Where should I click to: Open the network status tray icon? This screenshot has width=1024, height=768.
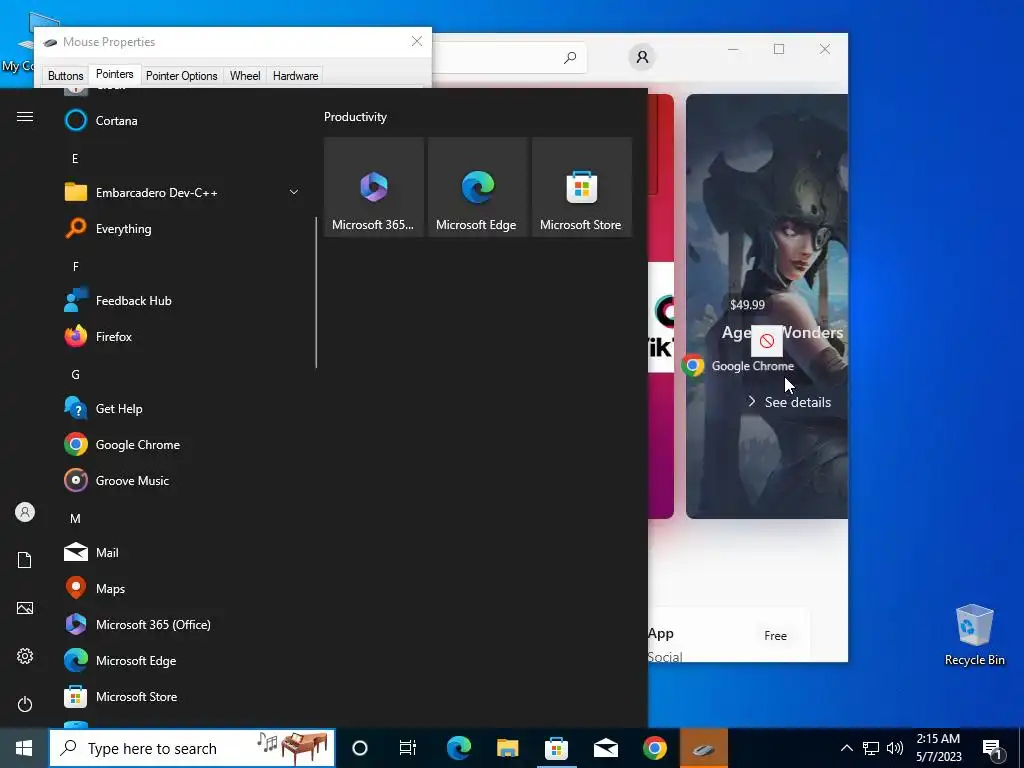point(871,748)
